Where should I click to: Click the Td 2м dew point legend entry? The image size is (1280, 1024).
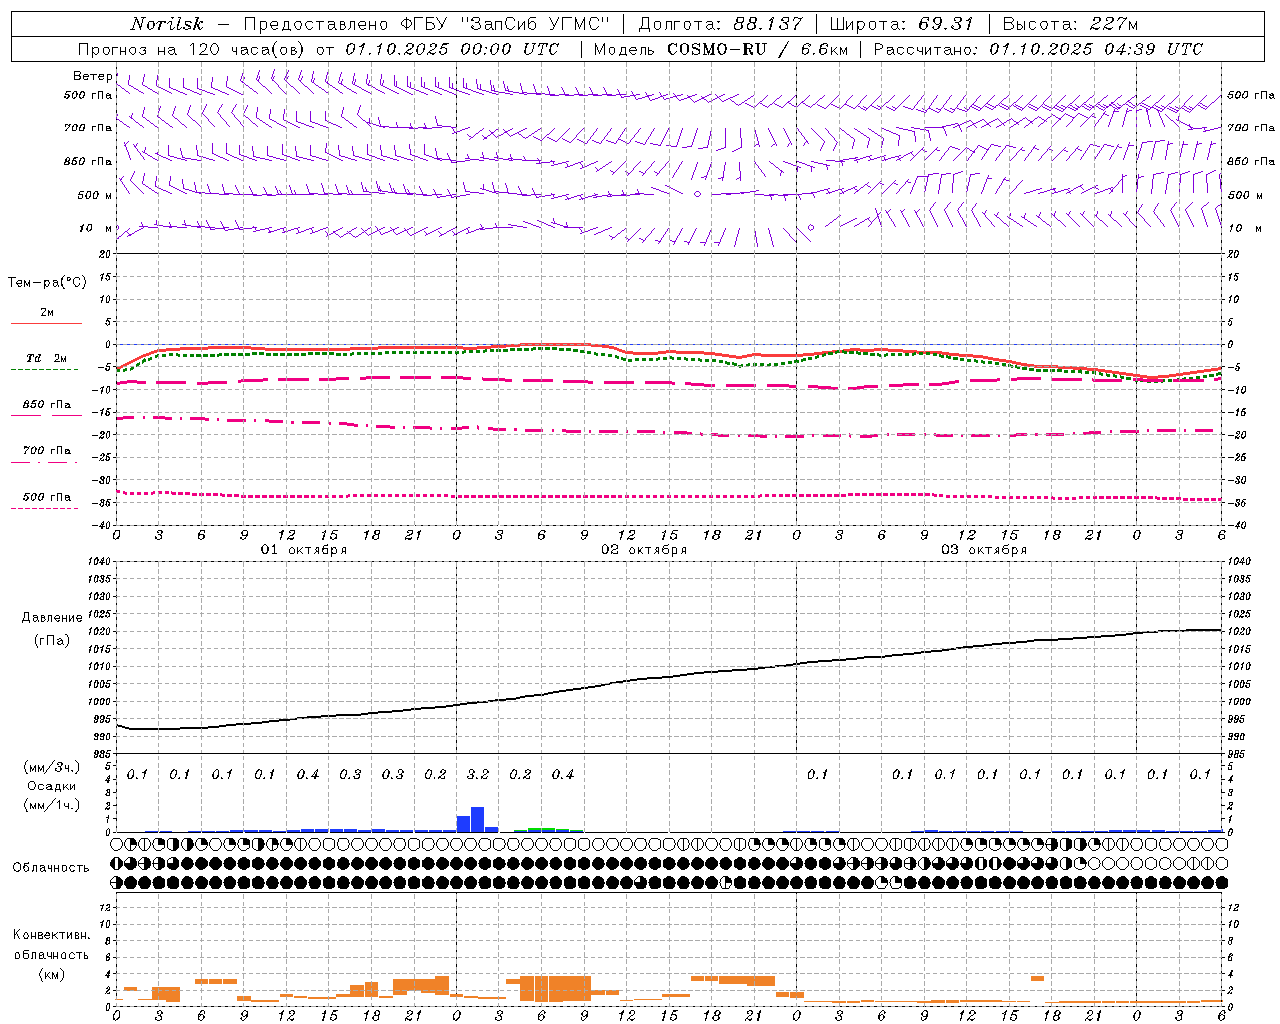46,358
